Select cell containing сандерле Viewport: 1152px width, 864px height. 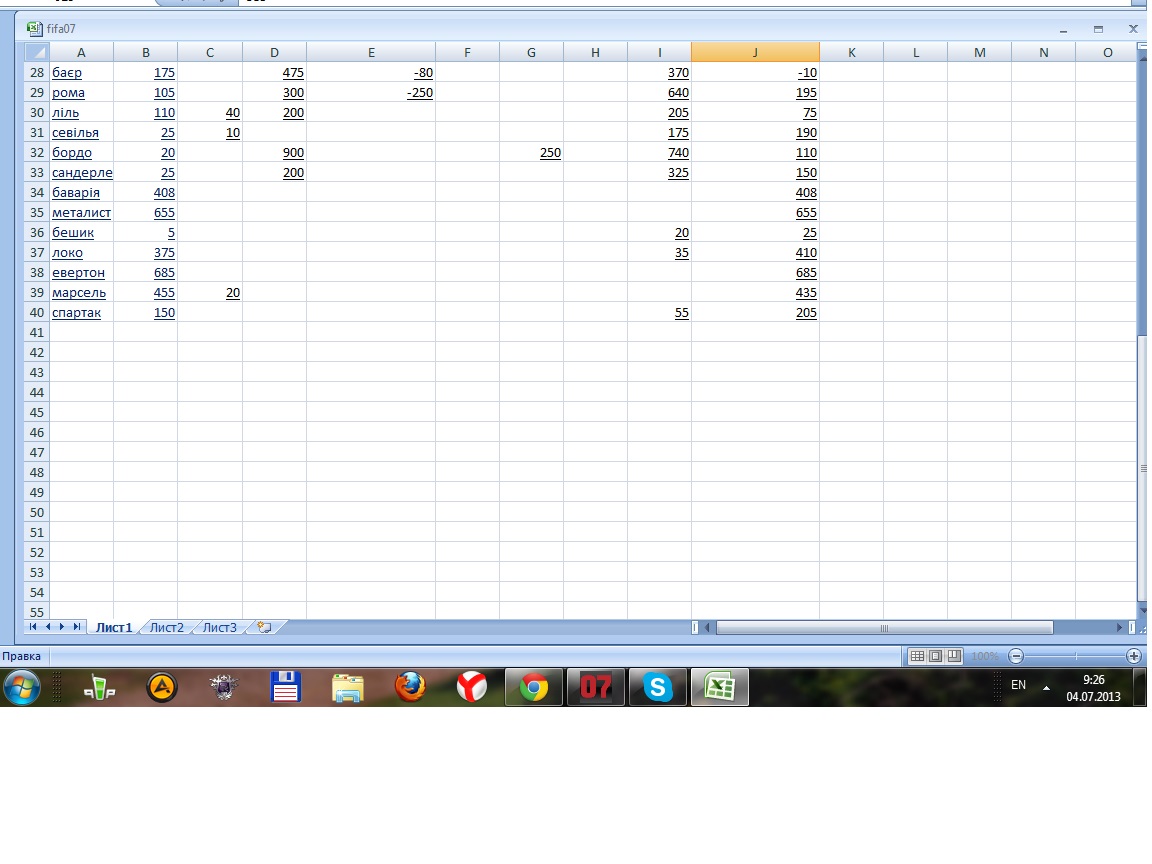(82, 173)
